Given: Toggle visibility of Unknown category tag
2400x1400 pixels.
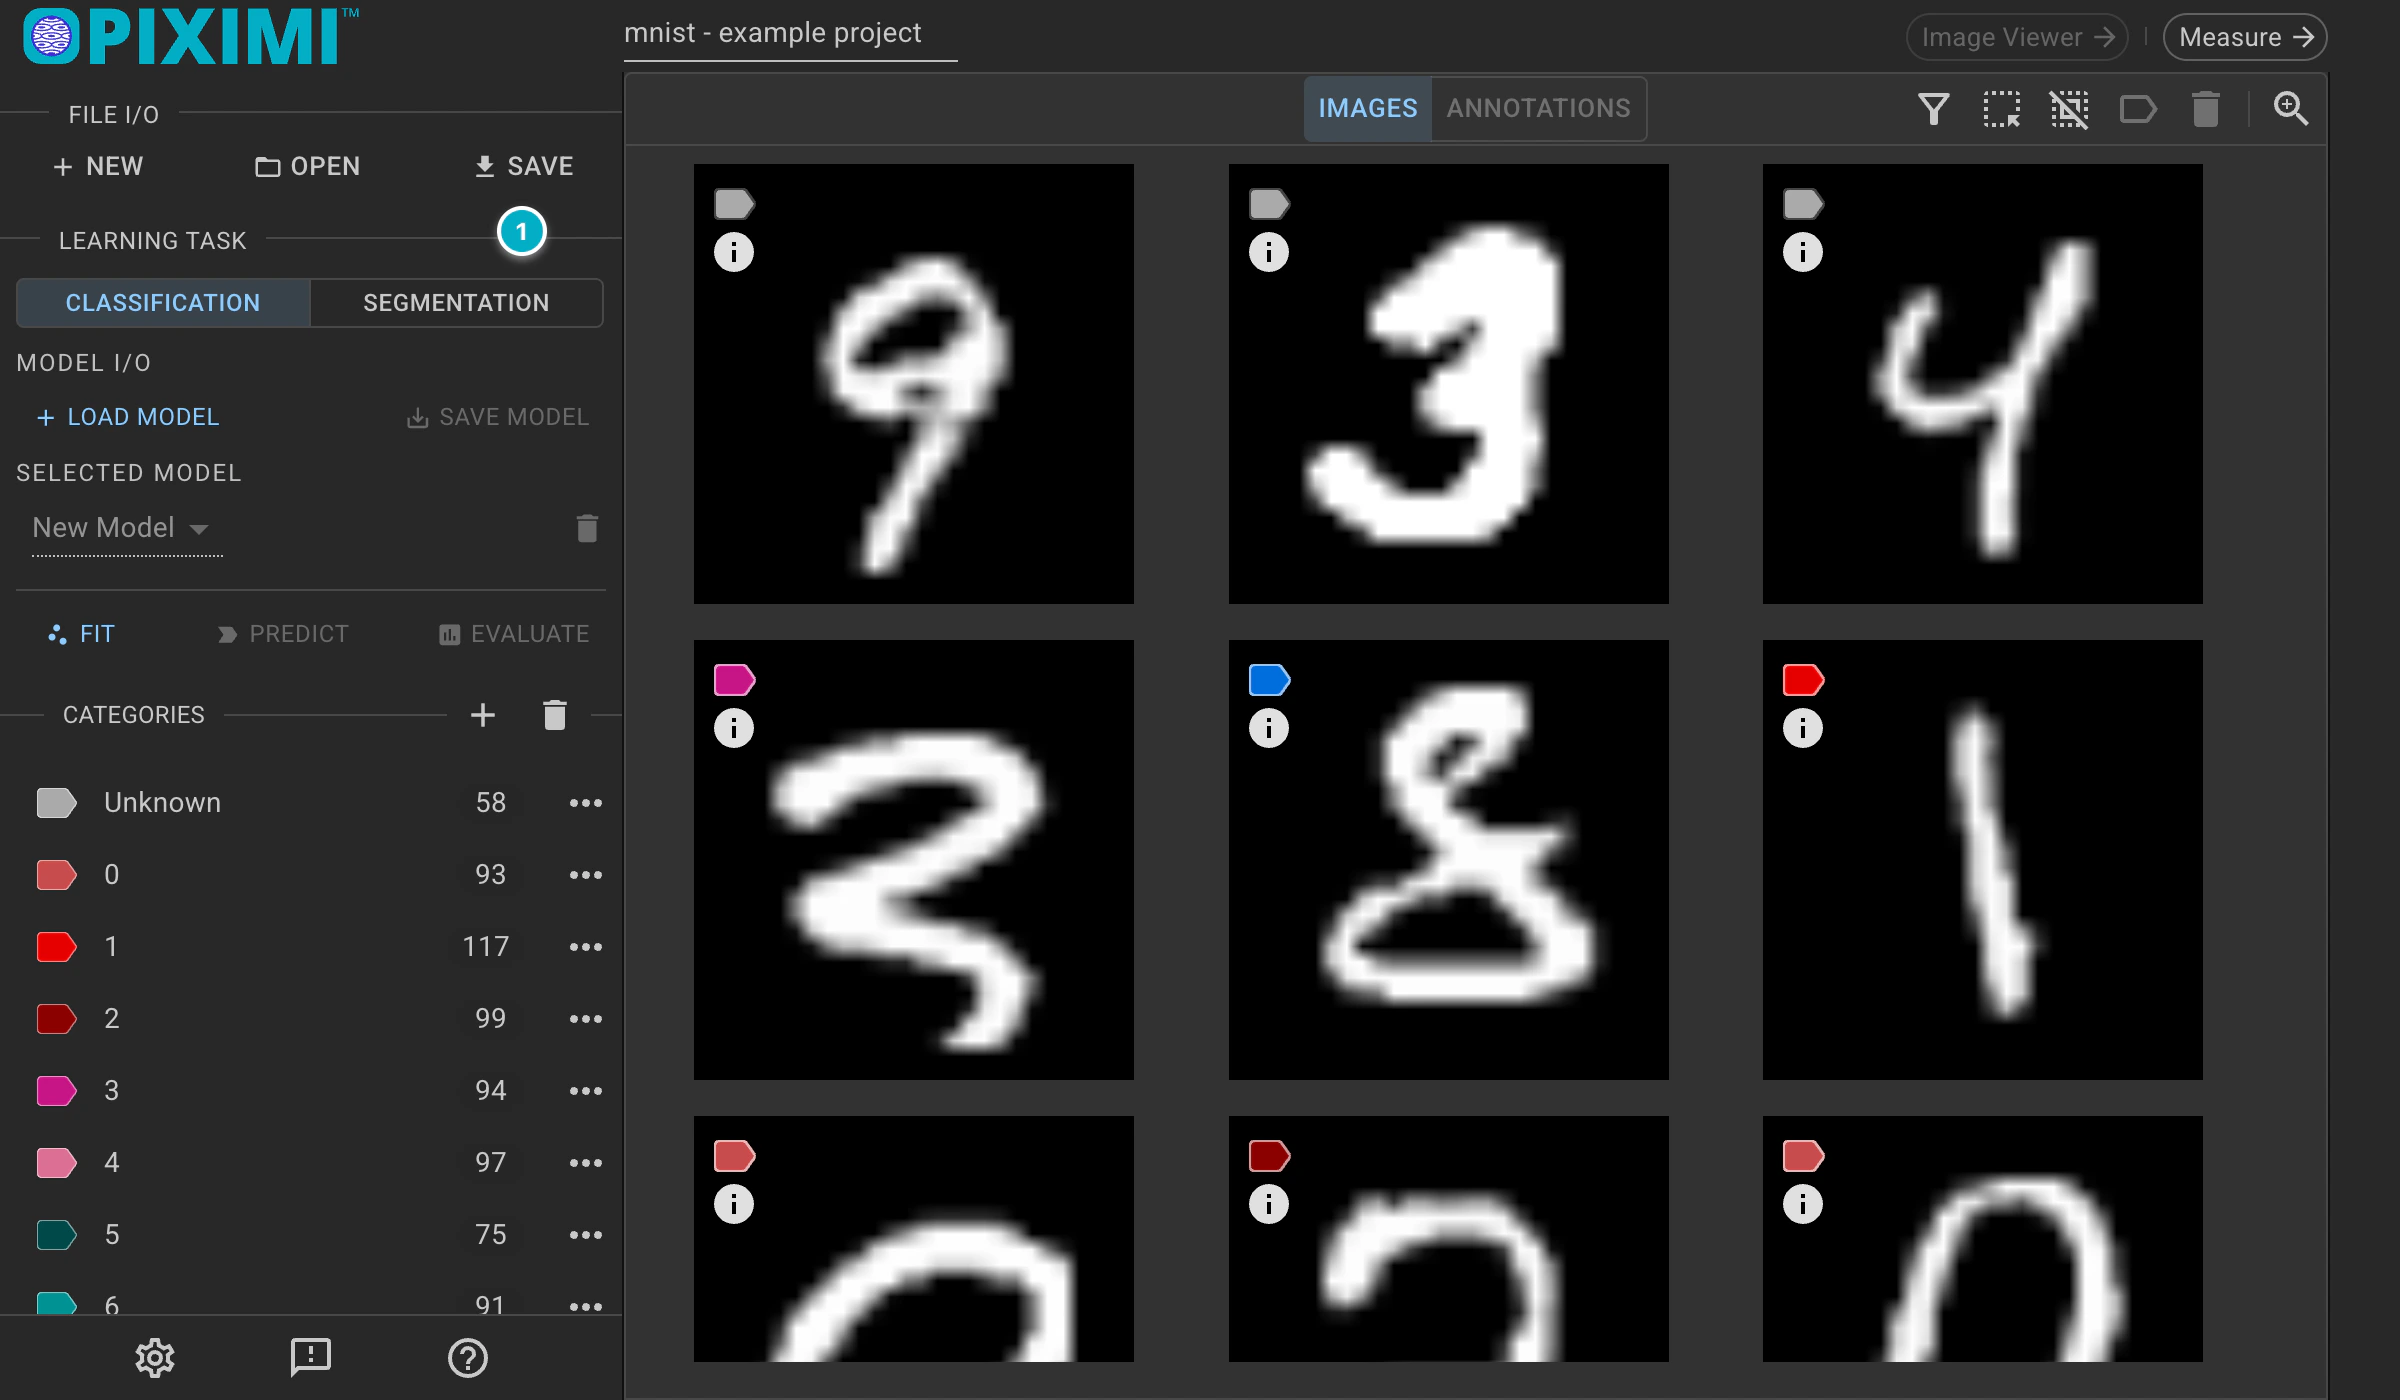Looking at the screenshot, I should click(x=56, y=803).
